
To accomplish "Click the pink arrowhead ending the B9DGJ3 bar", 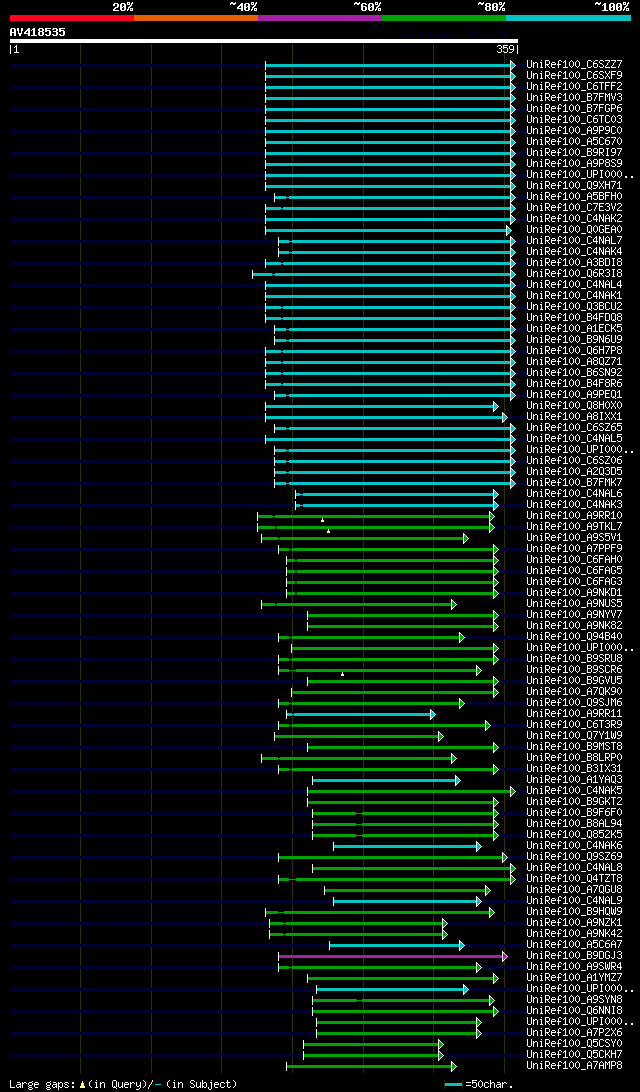I will (x=505, y=956).
